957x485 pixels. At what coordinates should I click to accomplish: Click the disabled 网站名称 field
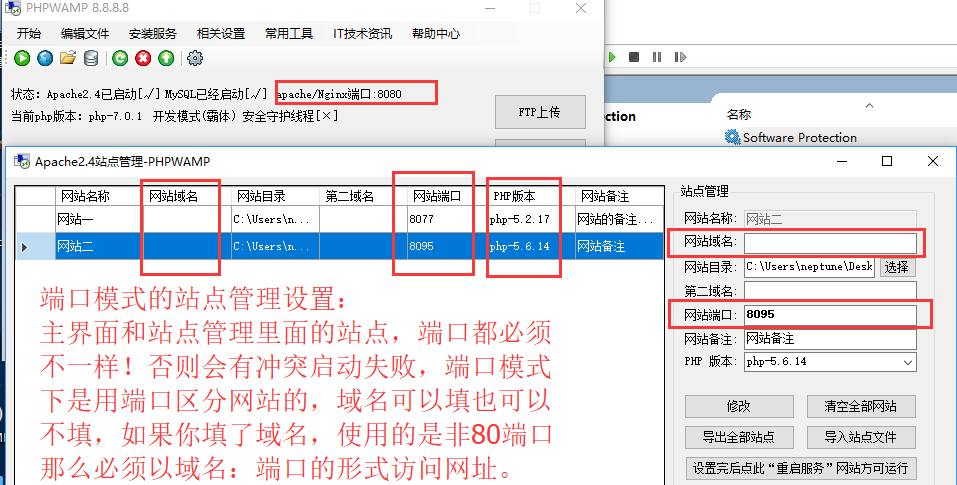point(830,219)
